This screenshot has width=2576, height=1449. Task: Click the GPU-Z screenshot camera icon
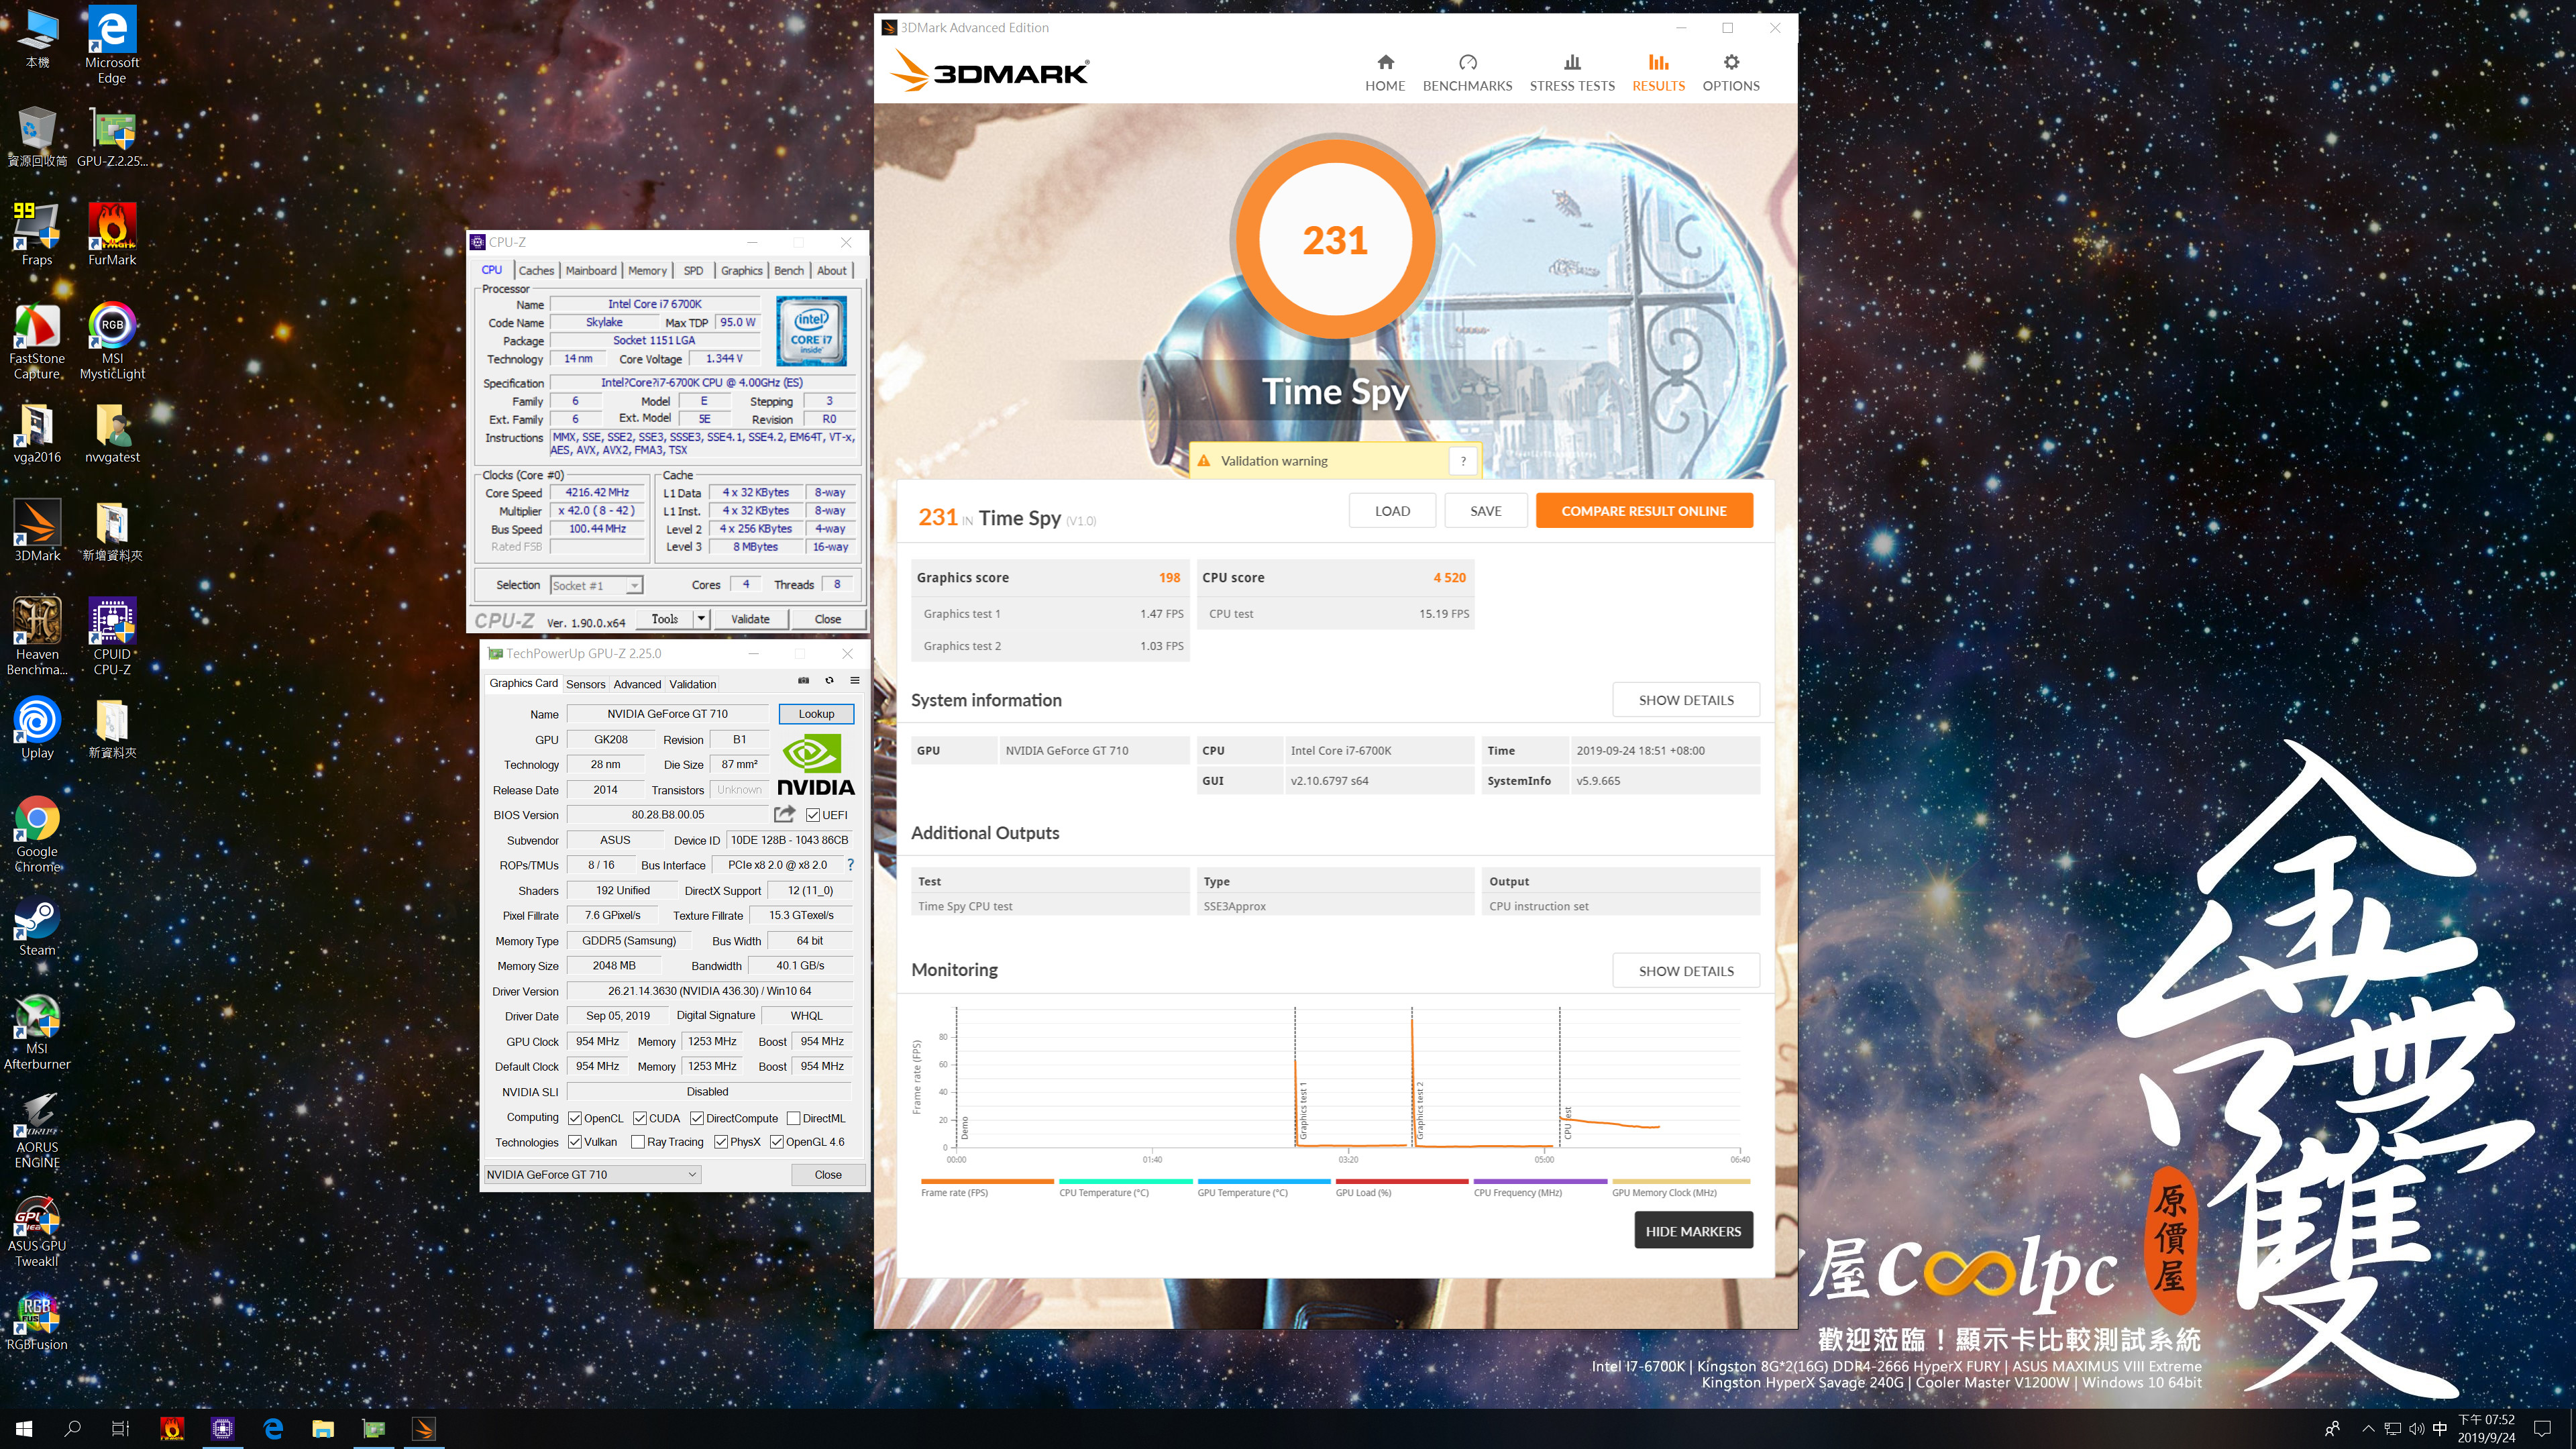803,680
